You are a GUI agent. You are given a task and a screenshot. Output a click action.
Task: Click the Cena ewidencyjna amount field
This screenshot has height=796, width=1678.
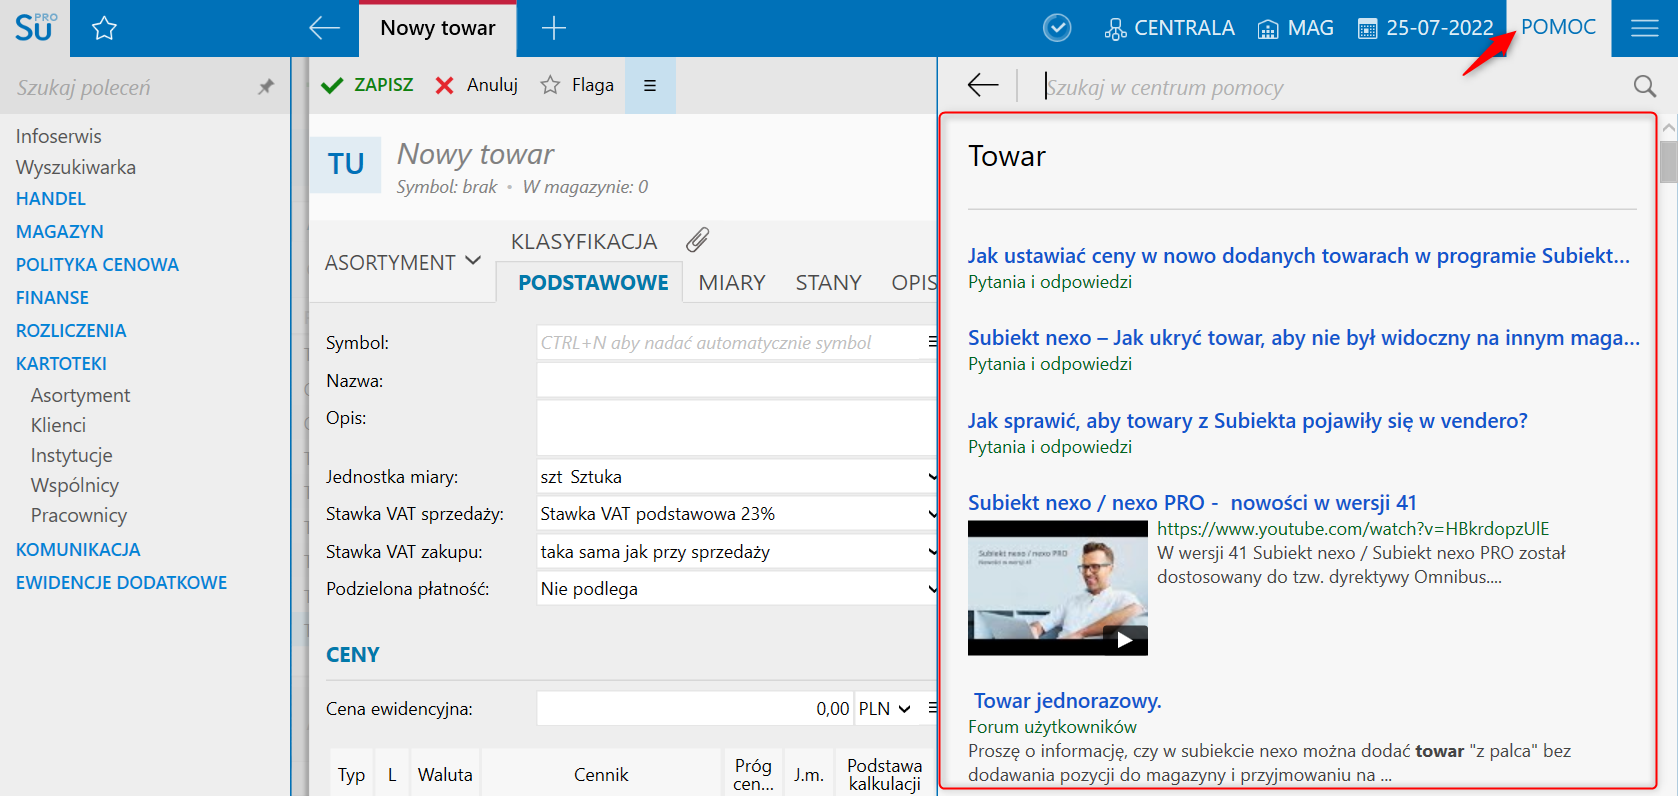695,709
